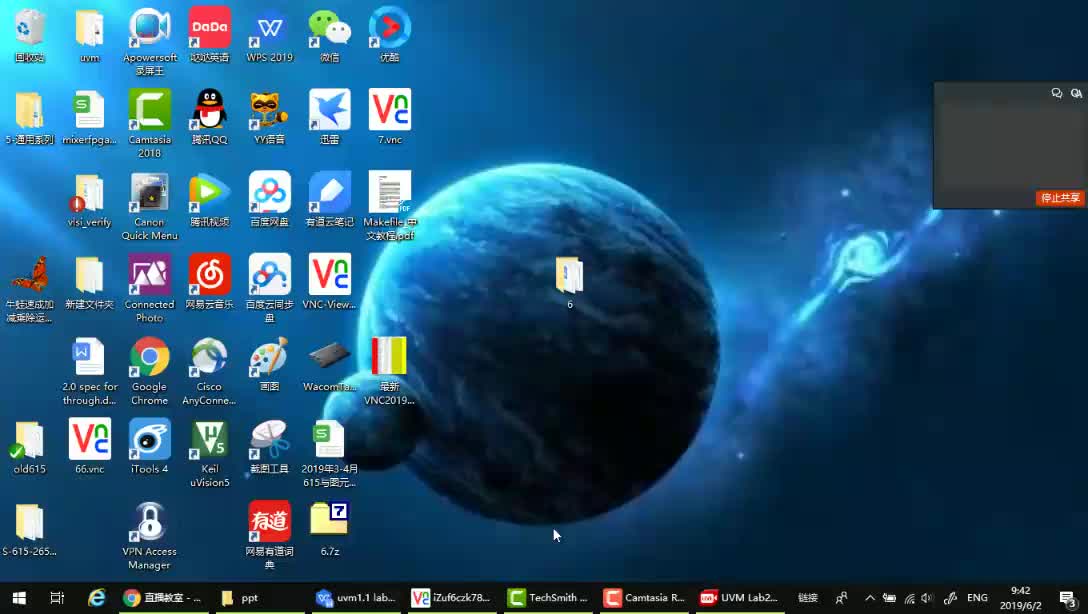This screenshot has height=614, width=1088.
Task: Open Task View on taskbar
Action: [x=57, y=597]
